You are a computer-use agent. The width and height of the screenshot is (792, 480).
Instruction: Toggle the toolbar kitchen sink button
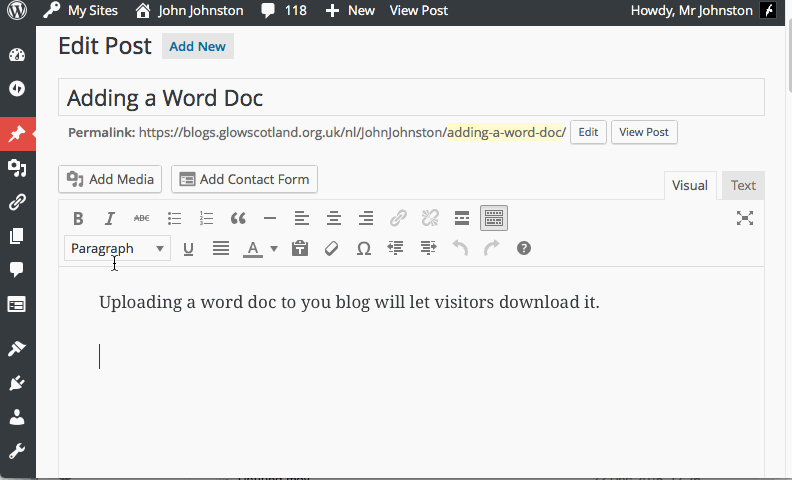point(493,218)
